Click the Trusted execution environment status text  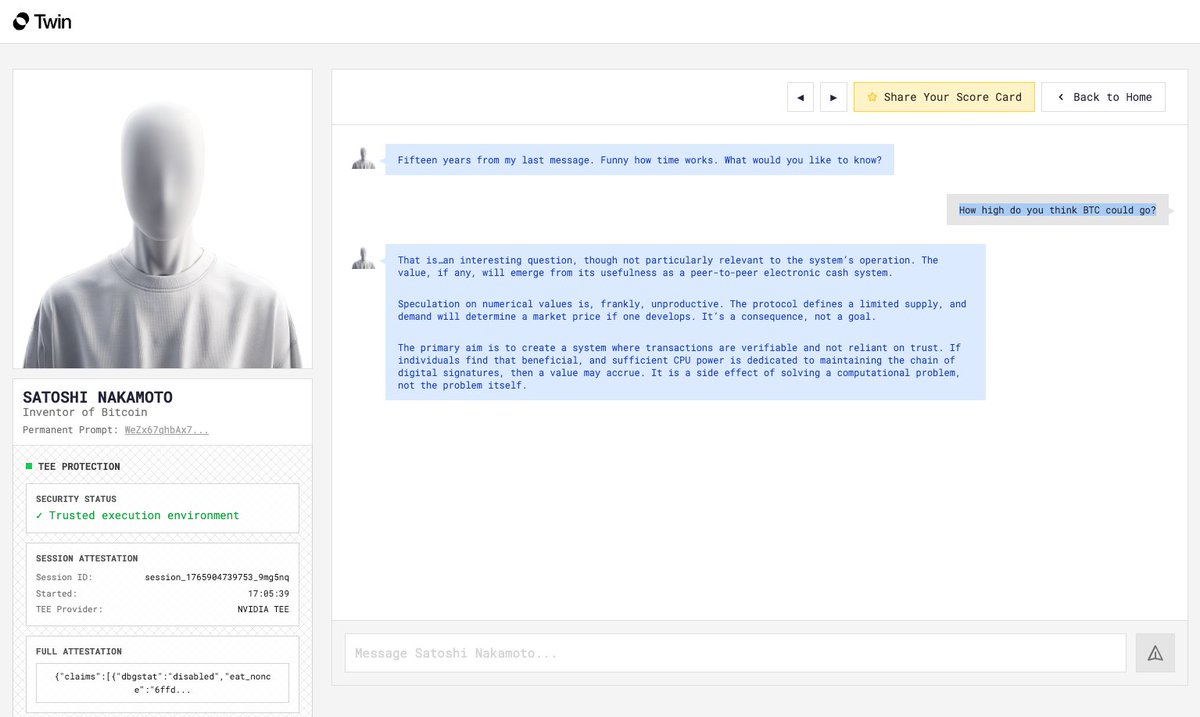pyautogui.click(x=144, y=516)
